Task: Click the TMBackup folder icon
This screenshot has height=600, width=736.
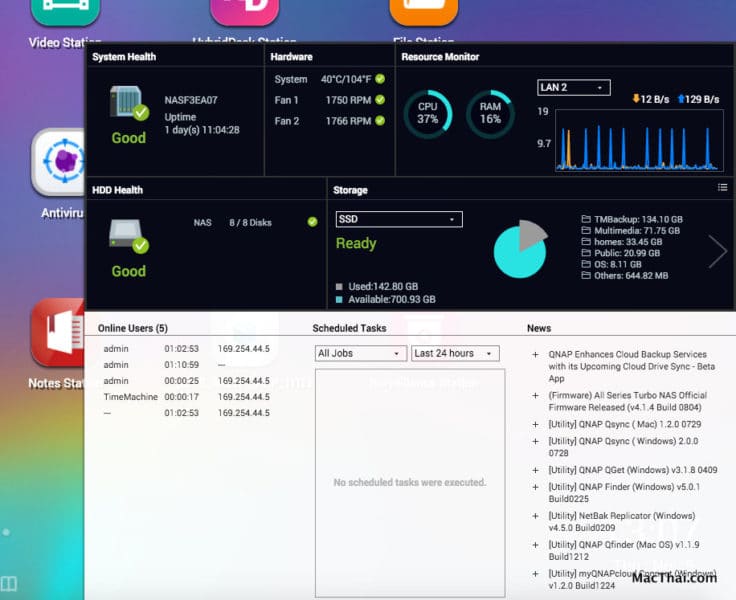Action: pyautogui.click(x=586, y=219)
